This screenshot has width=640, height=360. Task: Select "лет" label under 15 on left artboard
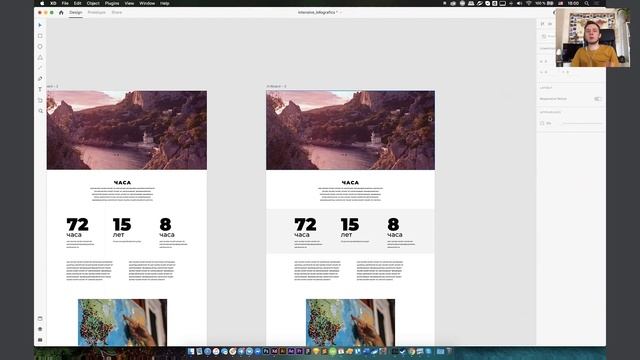(x=118, y=235)
